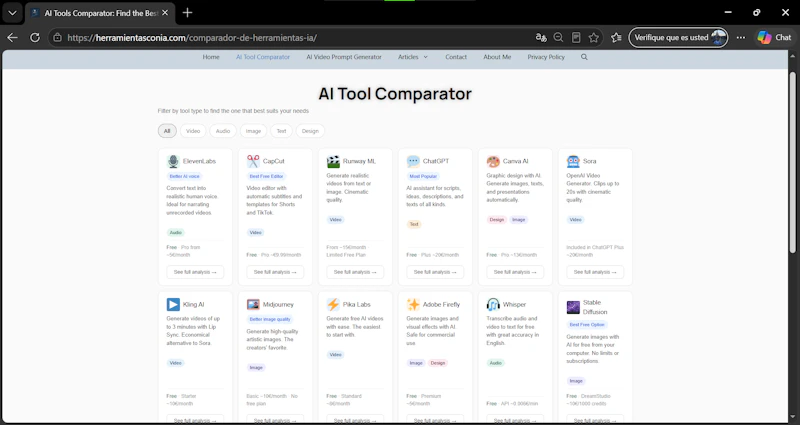The image size is (800, 425).
Task: Open the favorites list icon
Action: (x=616, y=38)
